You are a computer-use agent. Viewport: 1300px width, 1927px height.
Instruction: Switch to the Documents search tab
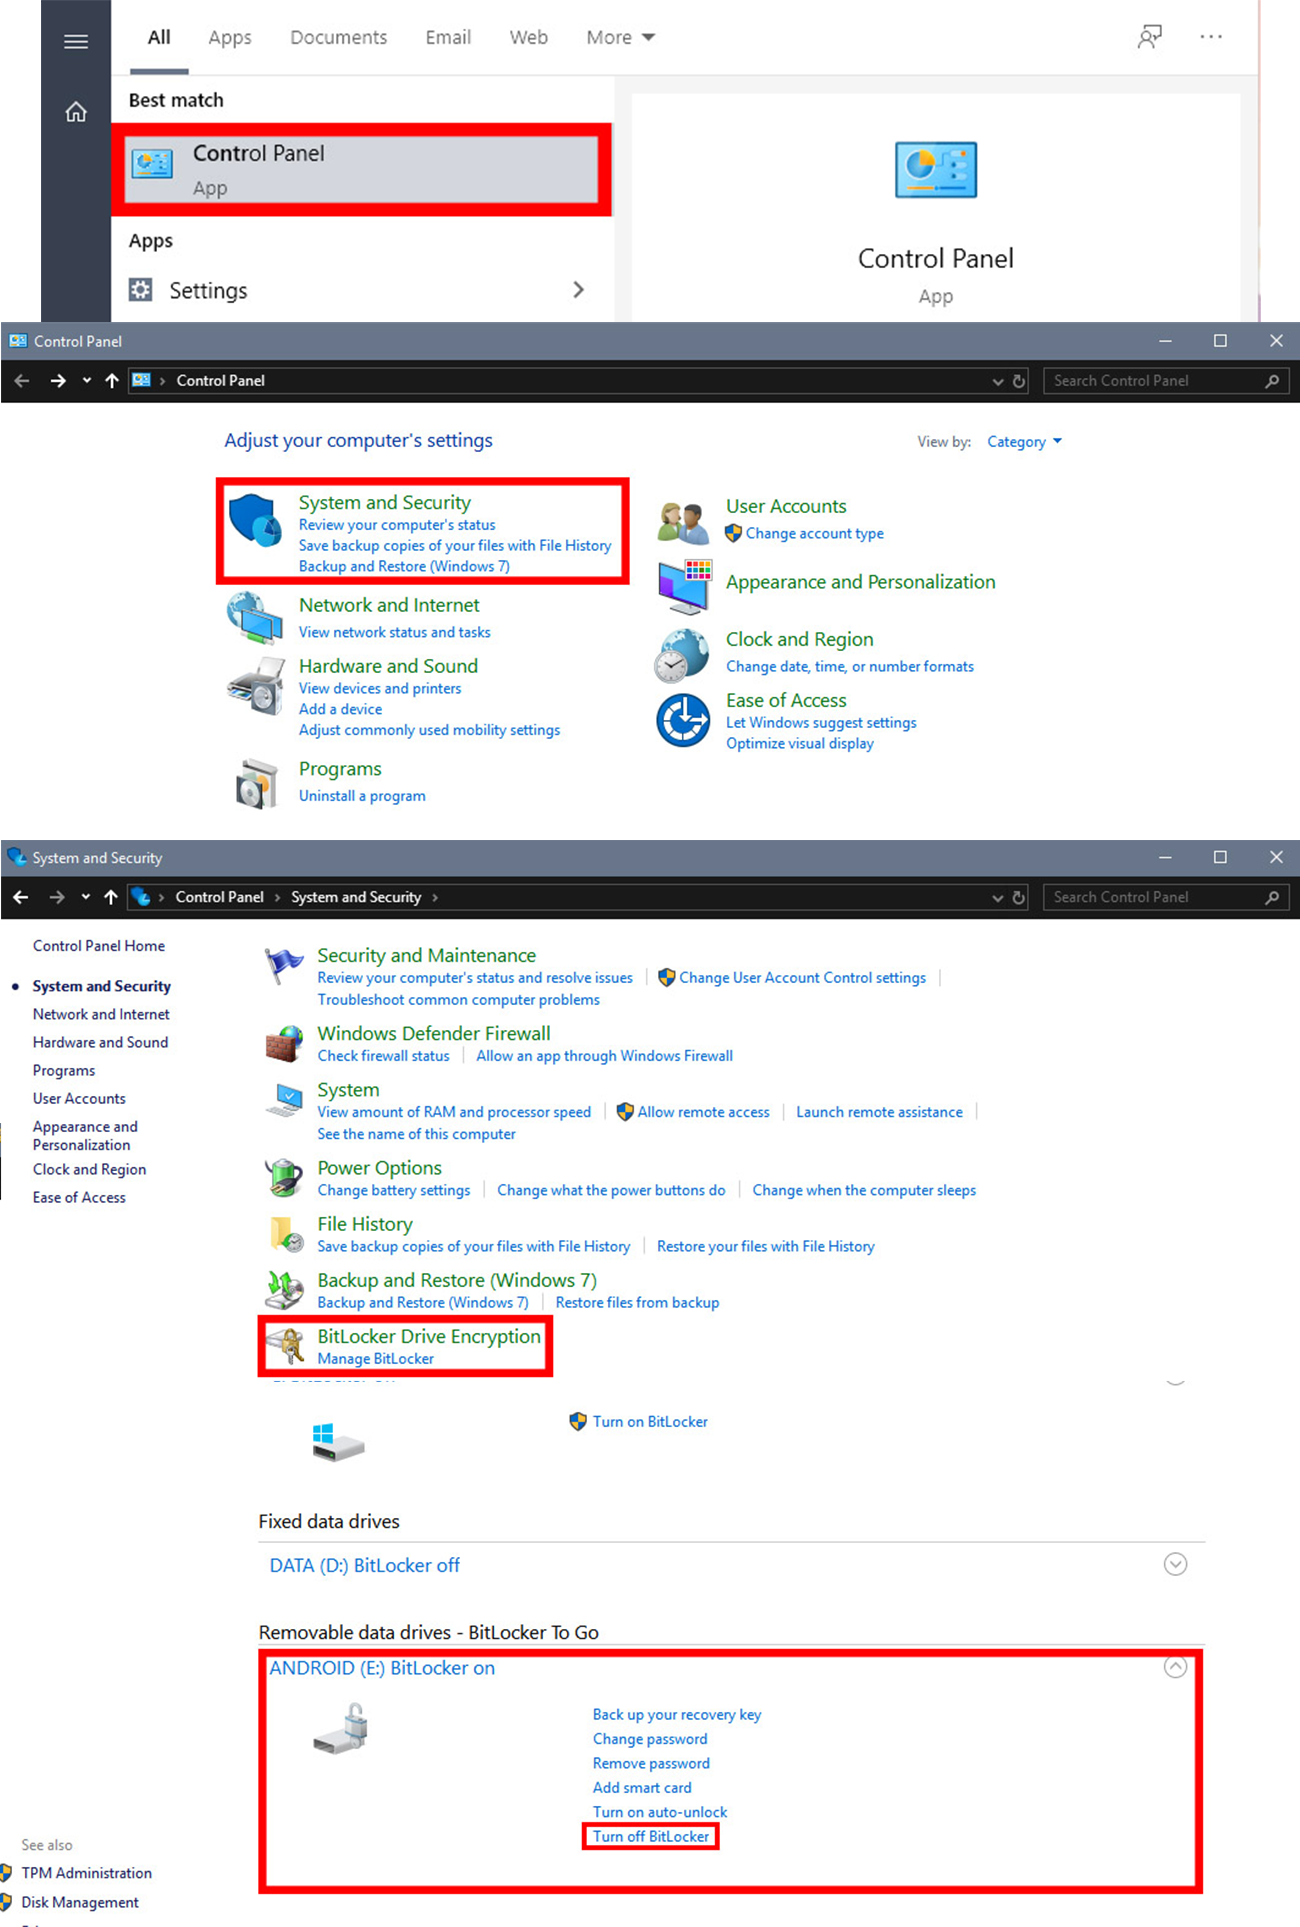[338, 38]
